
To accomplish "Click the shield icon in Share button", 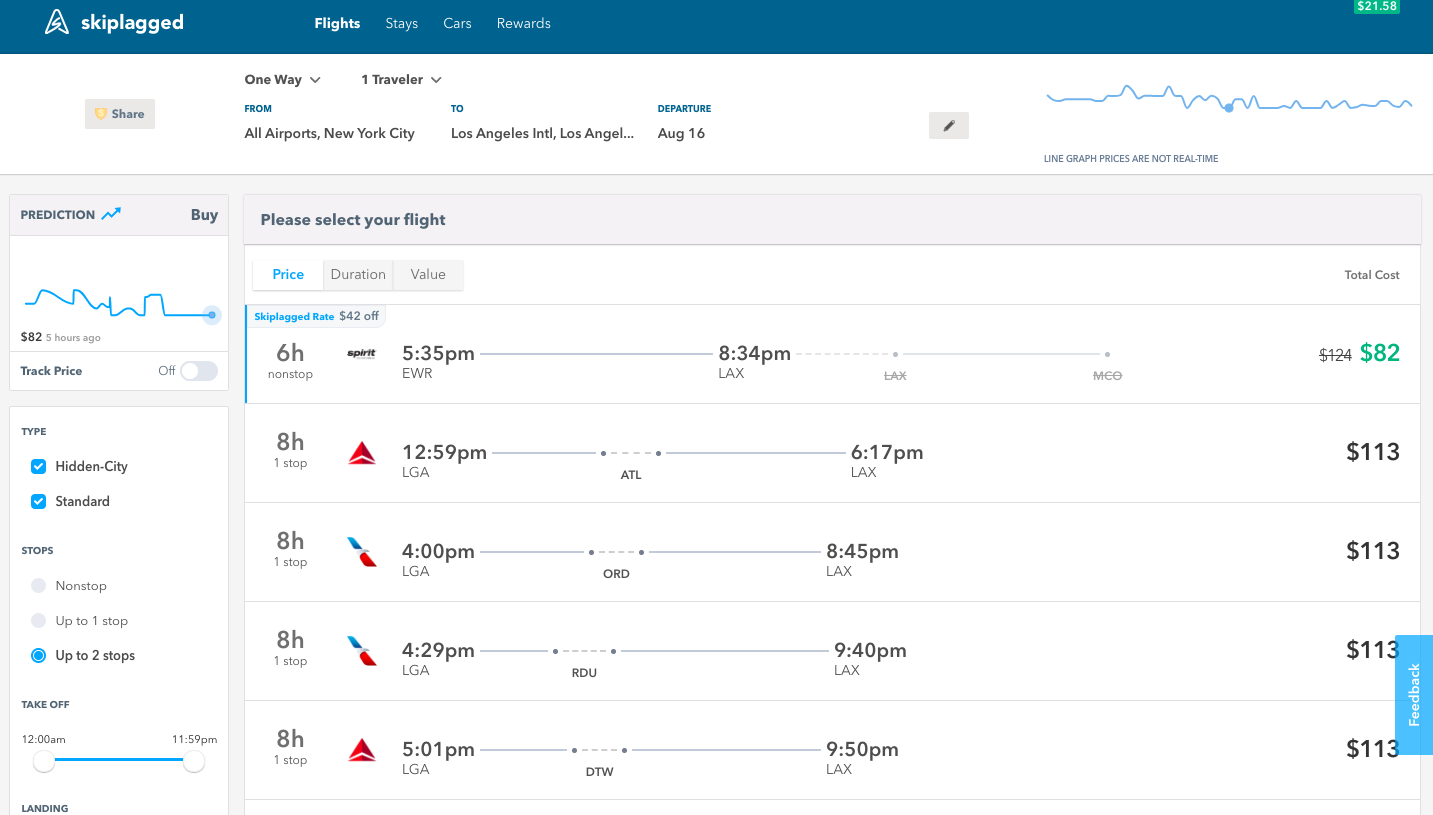I will click(100, 114).
